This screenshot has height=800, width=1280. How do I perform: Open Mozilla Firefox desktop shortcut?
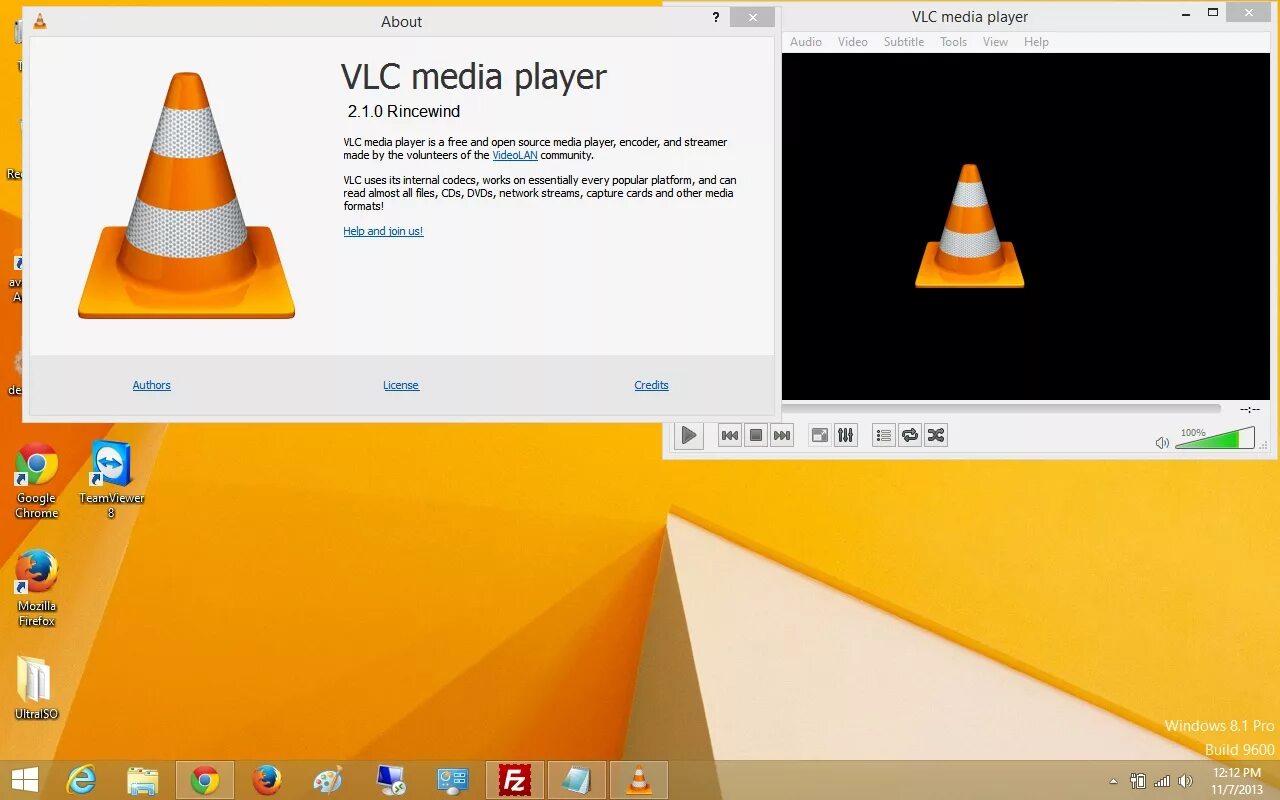pos(37,590)
